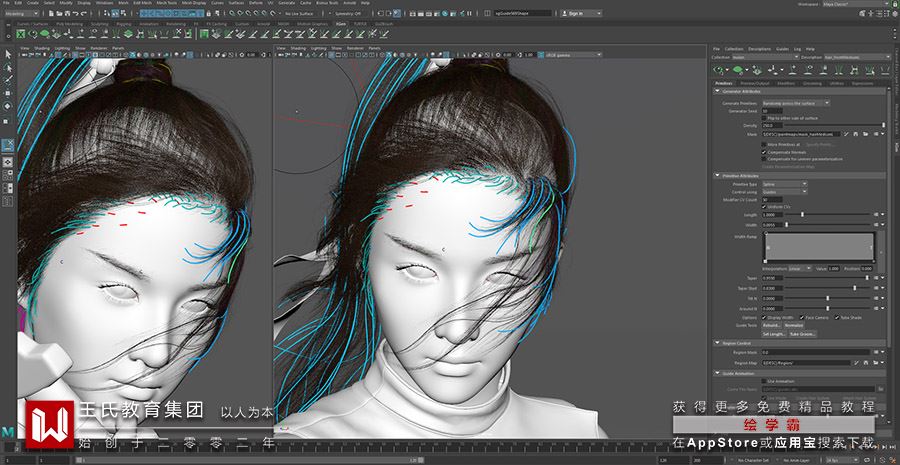Click the Sign in button

581,13
